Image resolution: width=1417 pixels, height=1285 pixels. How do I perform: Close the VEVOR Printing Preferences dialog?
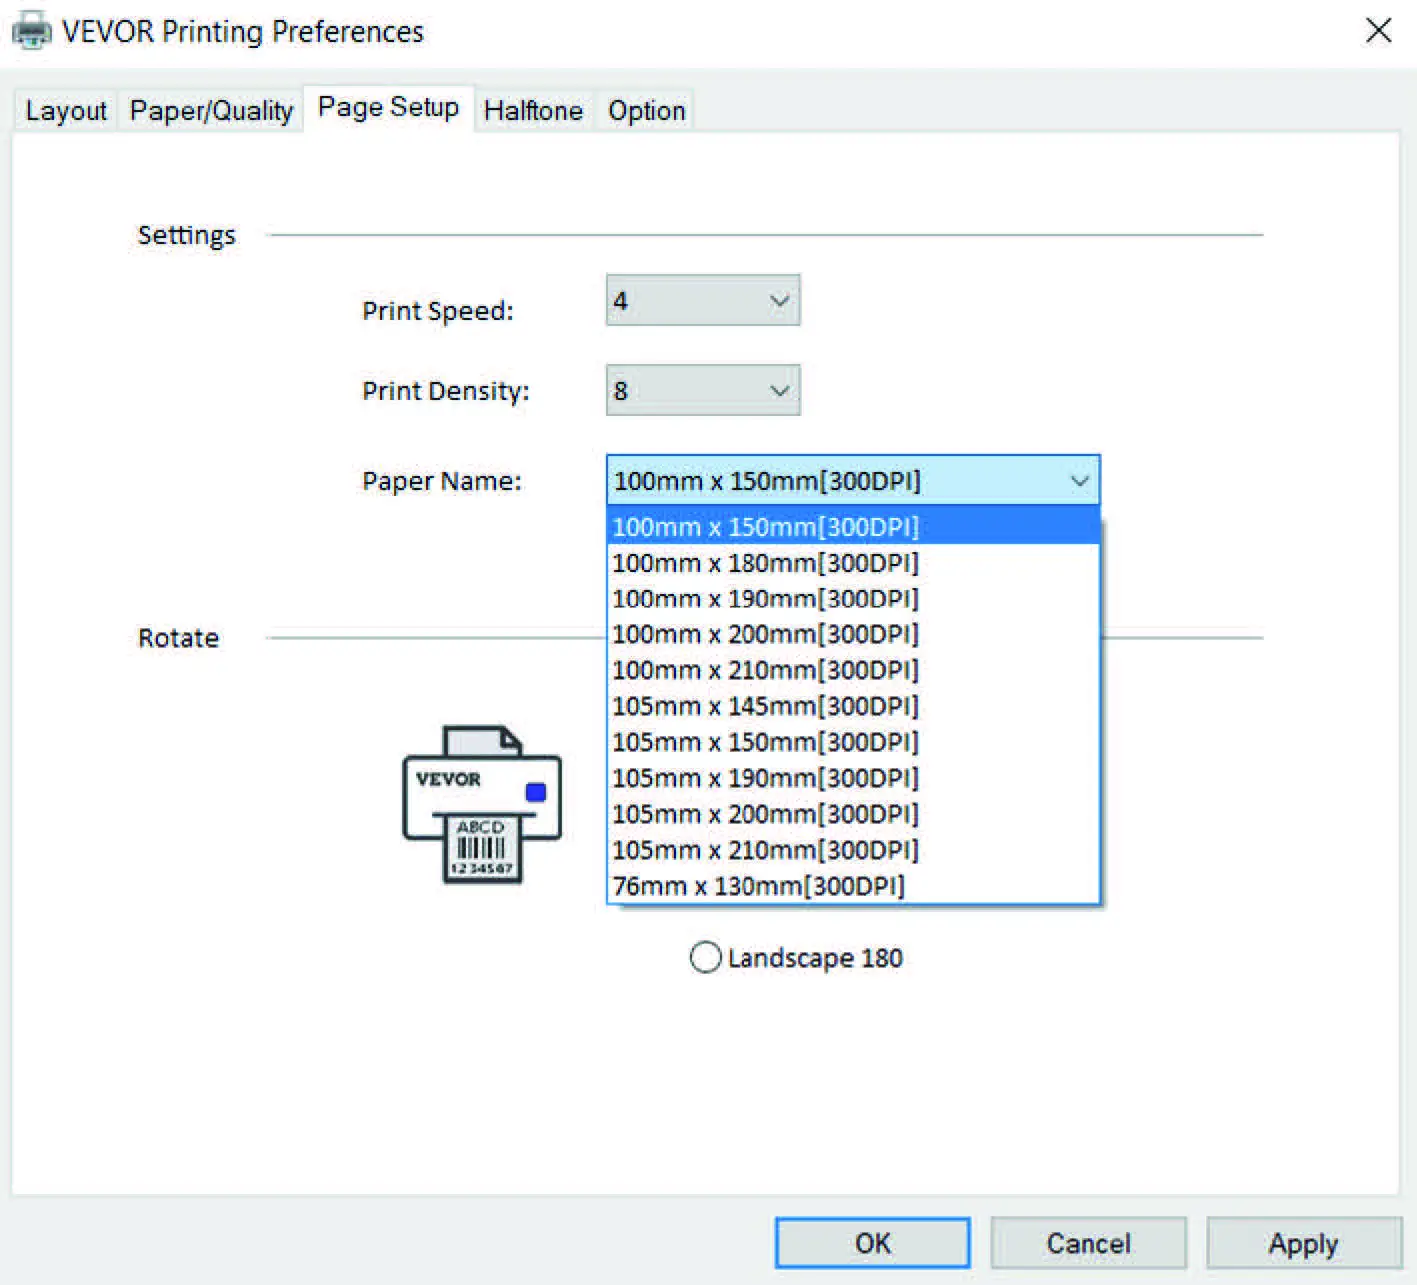[x=1378, y=30]
